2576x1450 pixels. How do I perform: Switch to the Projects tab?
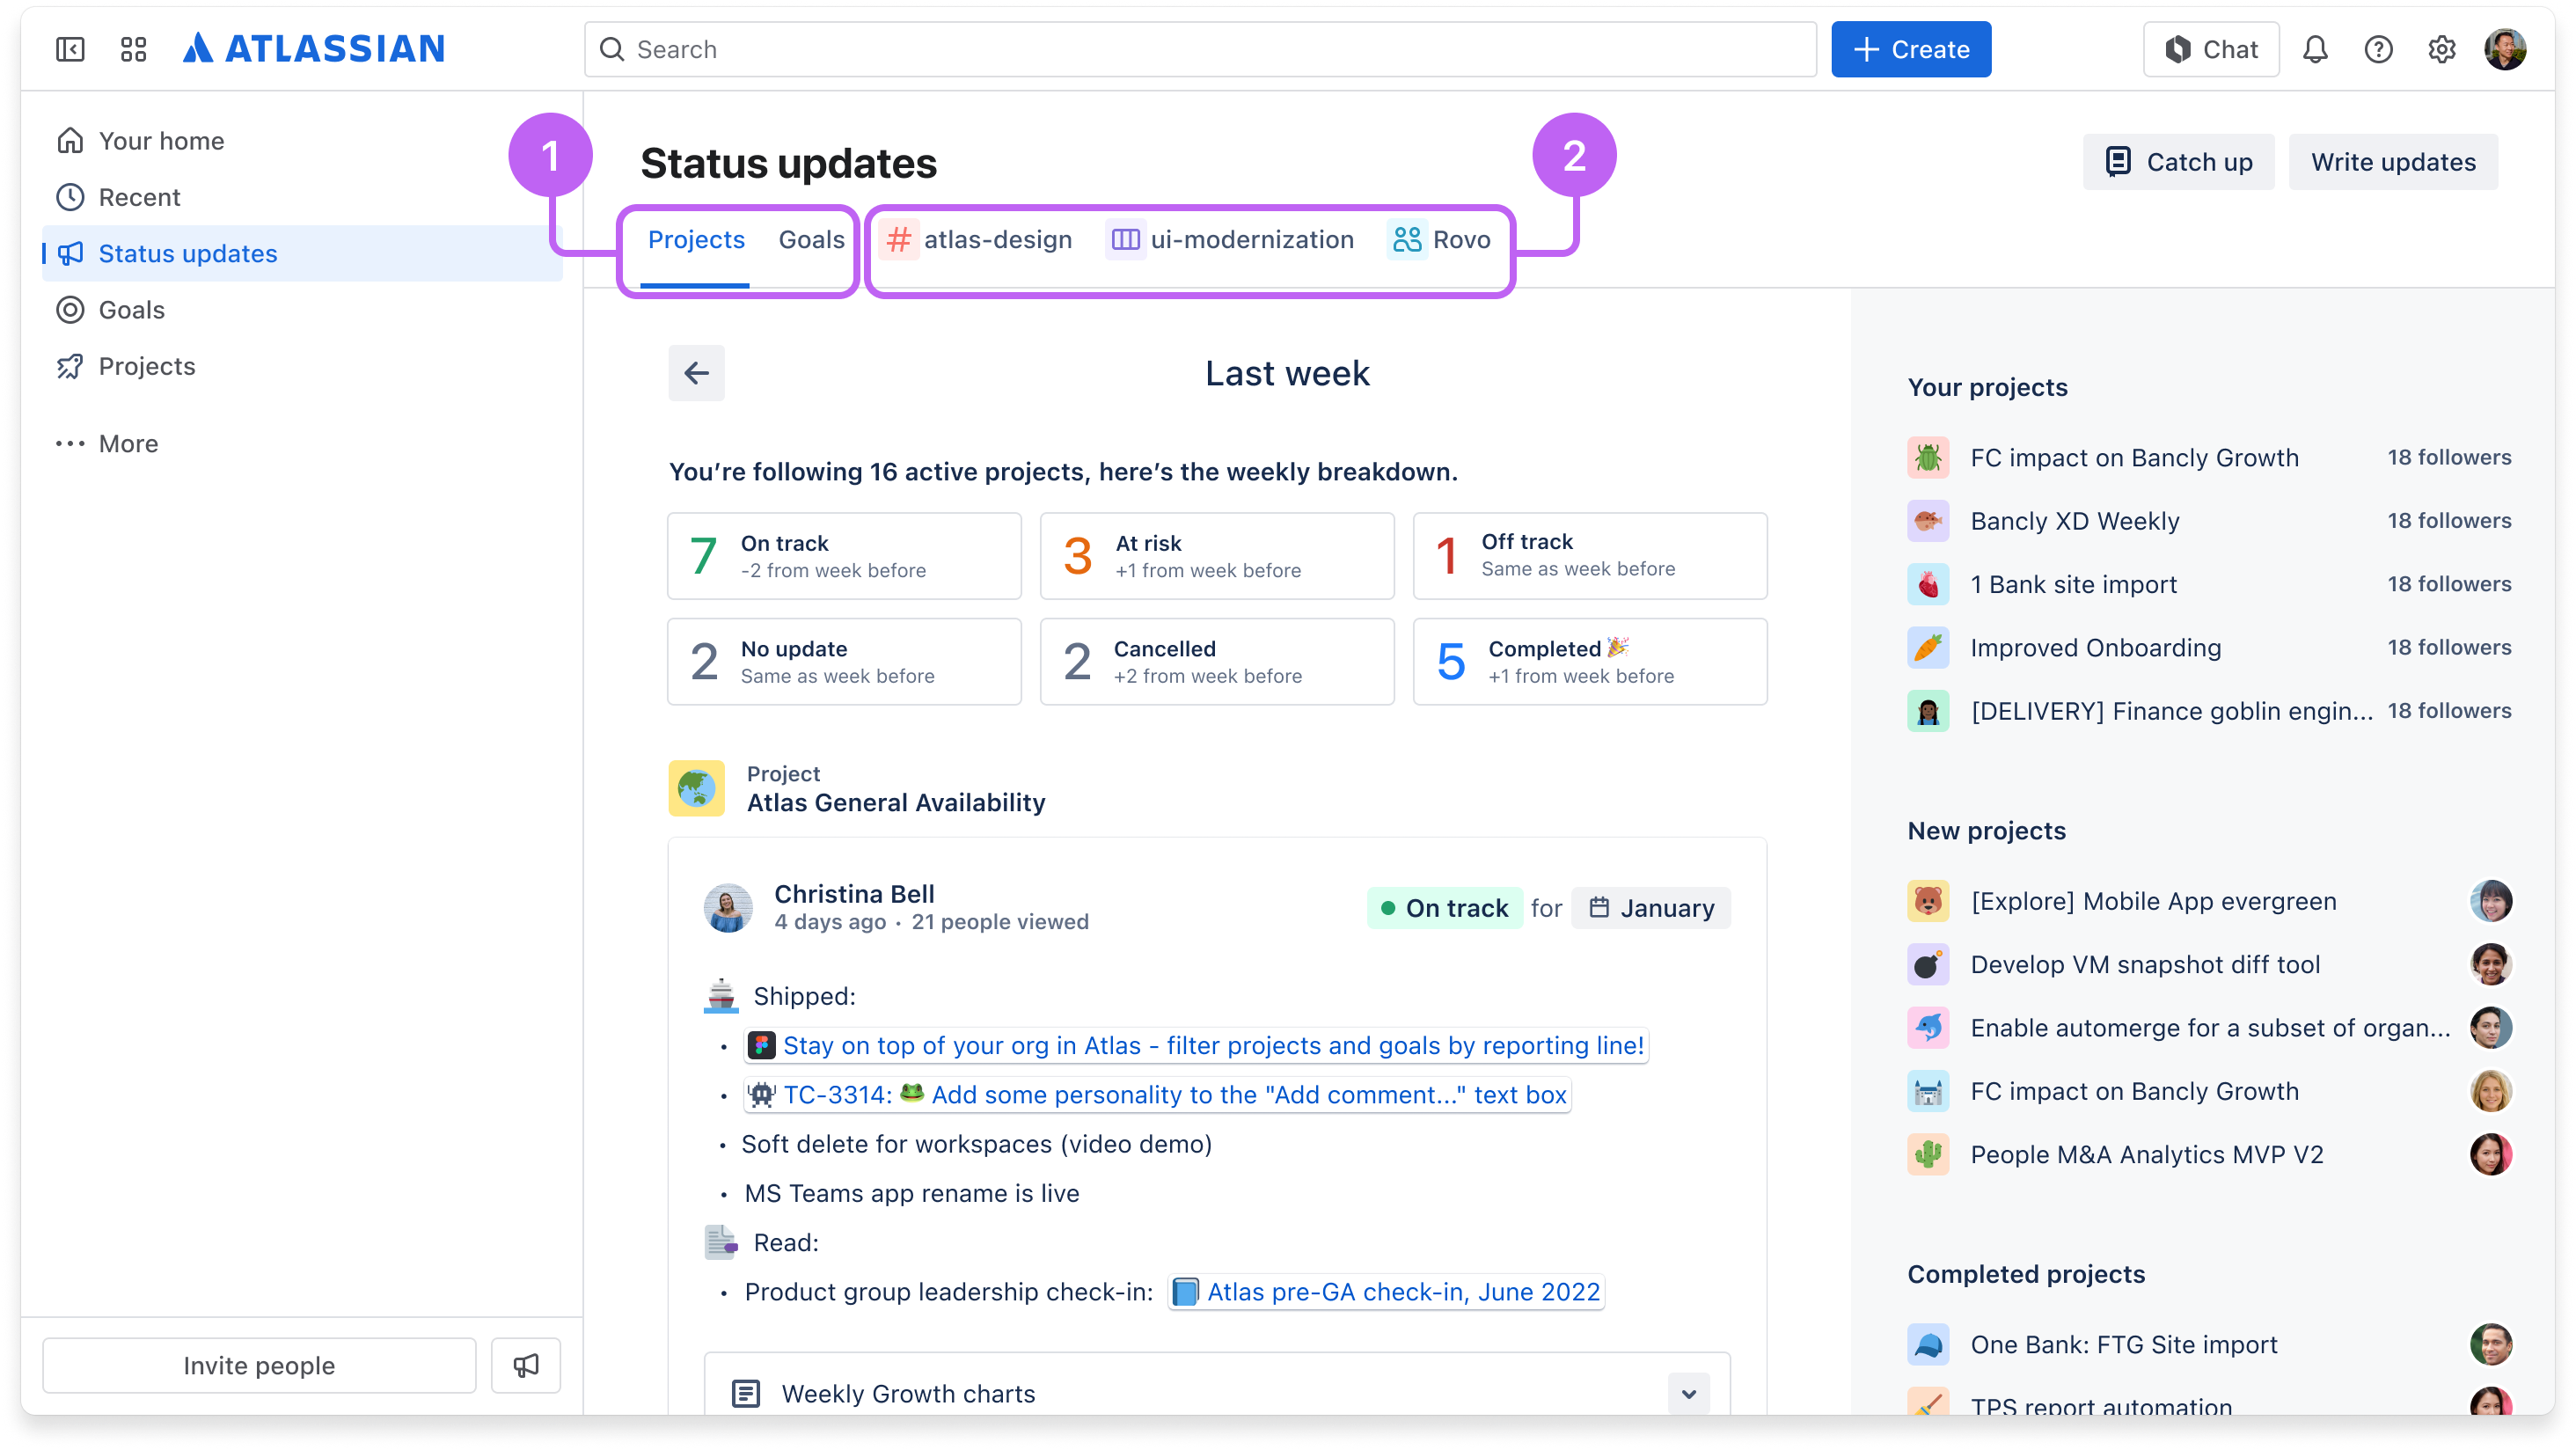[x=696, y=240]
